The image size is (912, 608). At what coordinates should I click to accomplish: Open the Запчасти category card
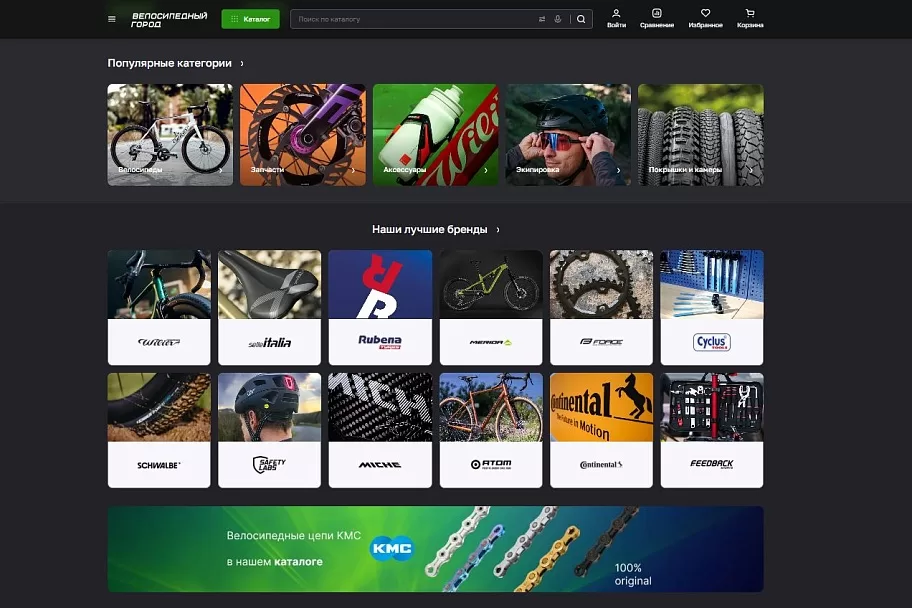302,135
